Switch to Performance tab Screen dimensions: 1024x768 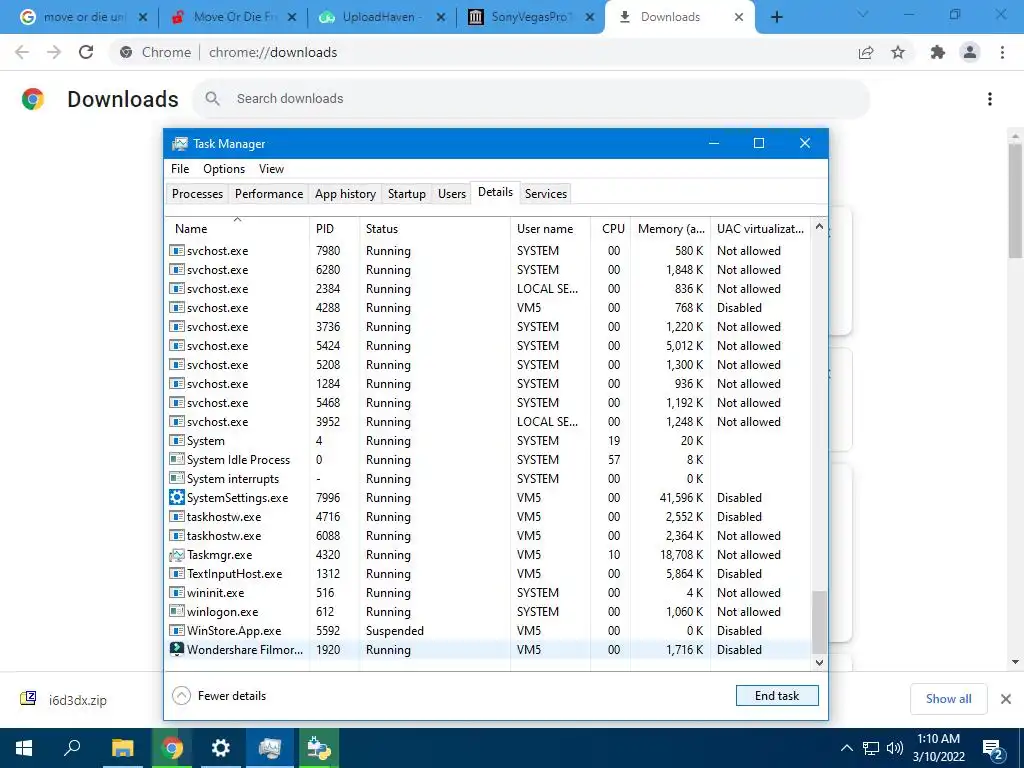click(x=269, y=193)
